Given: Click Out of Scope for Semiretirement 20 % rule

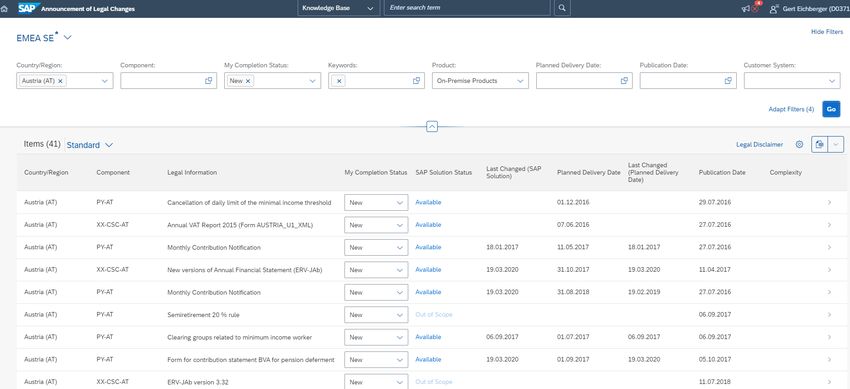Looking at the screenshot, I should (x=434, y=314).
